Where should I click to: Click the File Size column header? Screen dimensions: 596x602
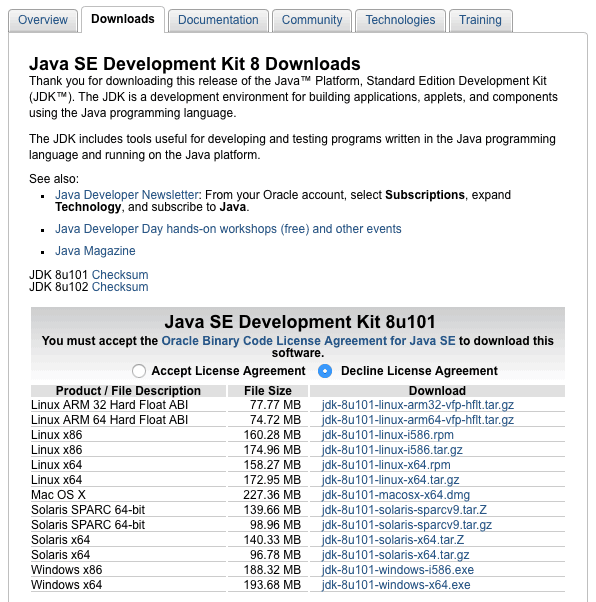[268, 390]
